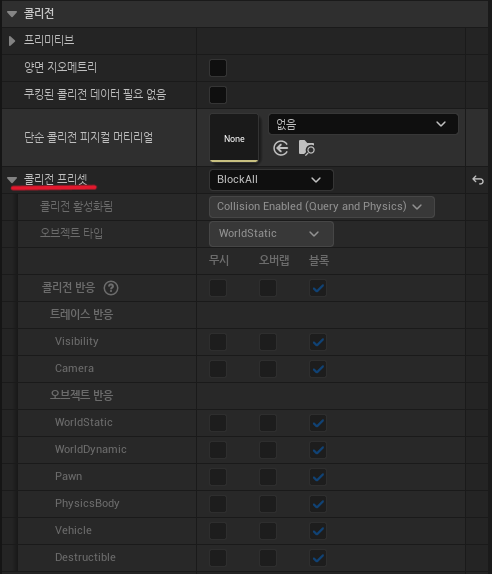Set WorldDynamic response to 무시
The height and width of the screenshot is (574, 492).
[218, 450]
